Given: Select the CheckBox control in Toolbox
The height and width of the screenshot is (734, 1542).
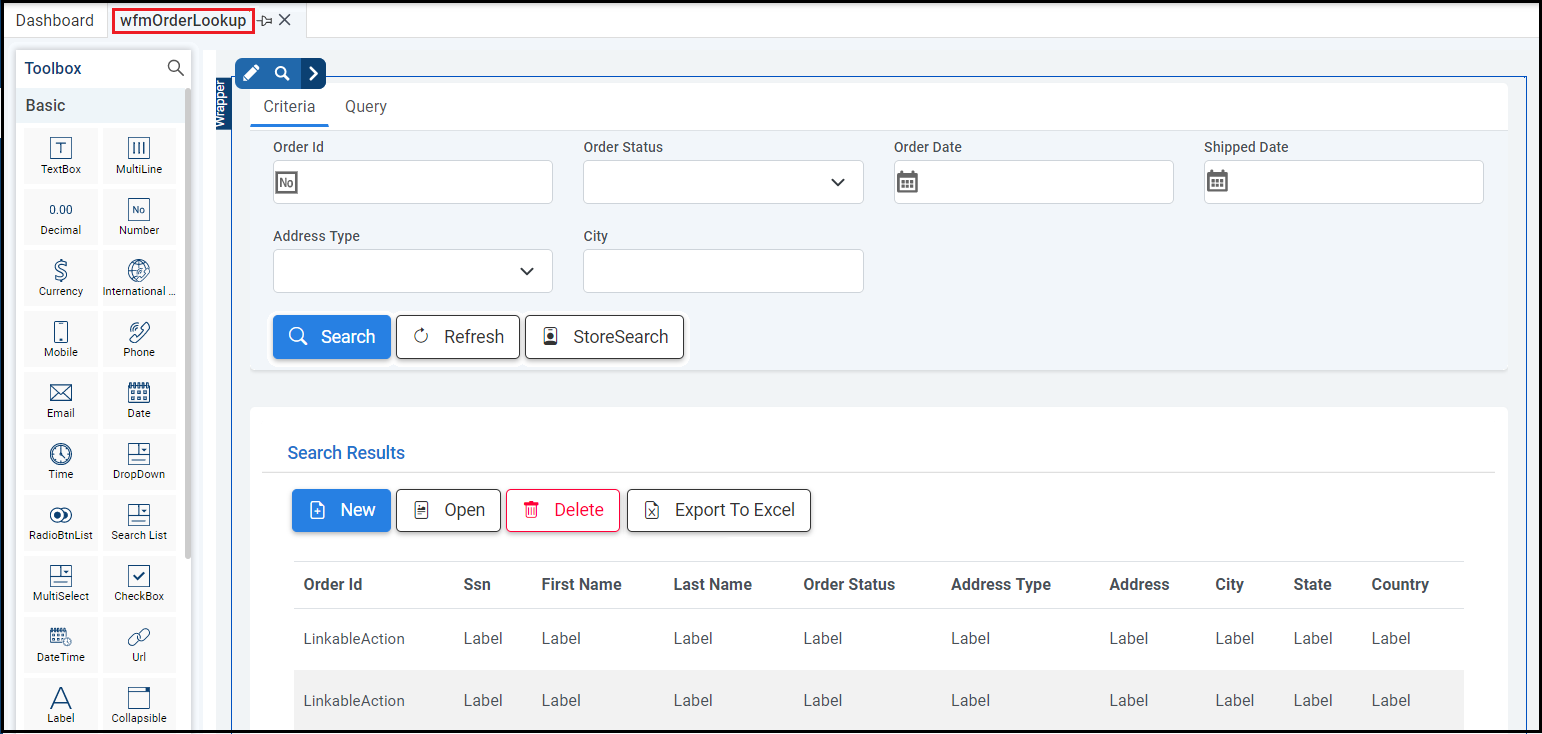Looking at the screenshot, I should coord(139,582).
